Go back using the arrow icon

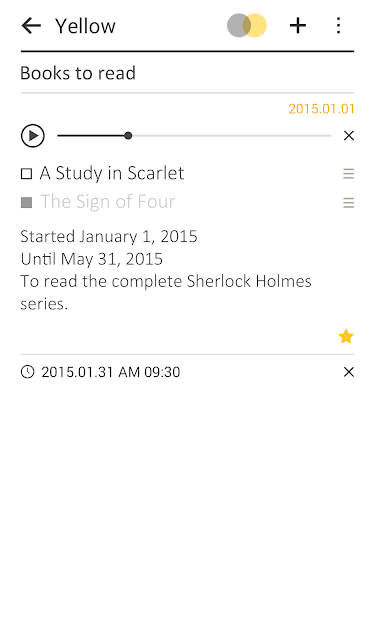(31, 26)
